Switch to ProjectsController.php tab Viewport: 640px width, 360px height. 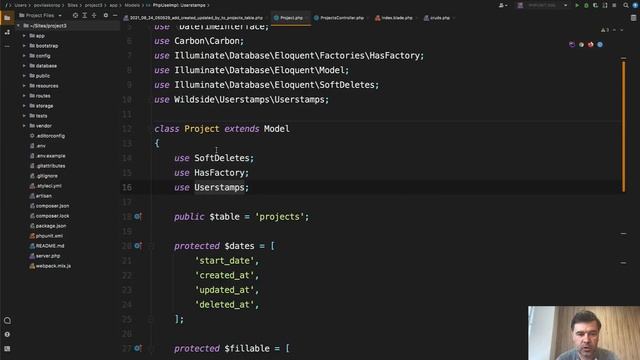(341, 18)
